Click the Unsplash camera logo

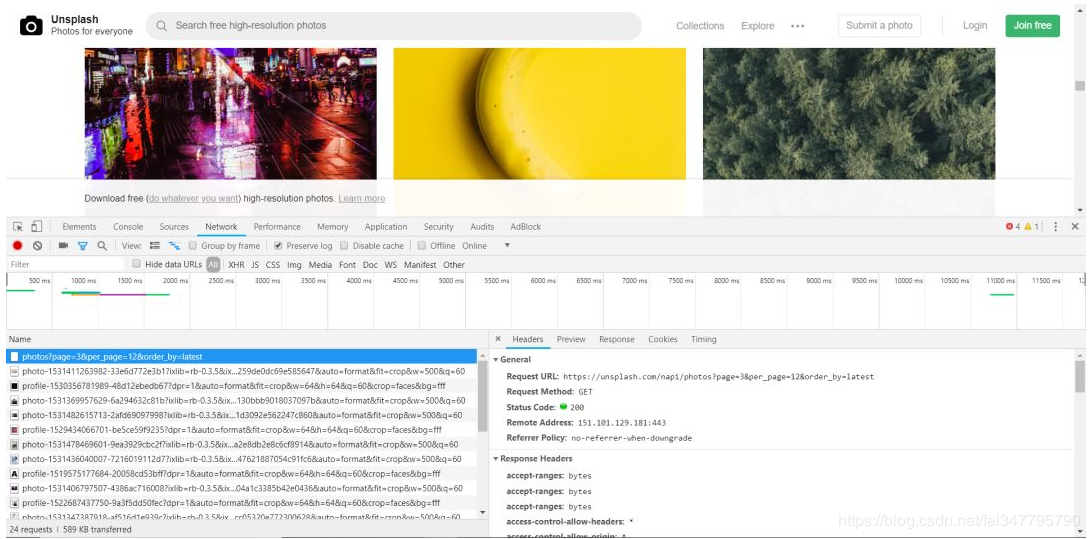pyautogui.click(x=31, y=26)
